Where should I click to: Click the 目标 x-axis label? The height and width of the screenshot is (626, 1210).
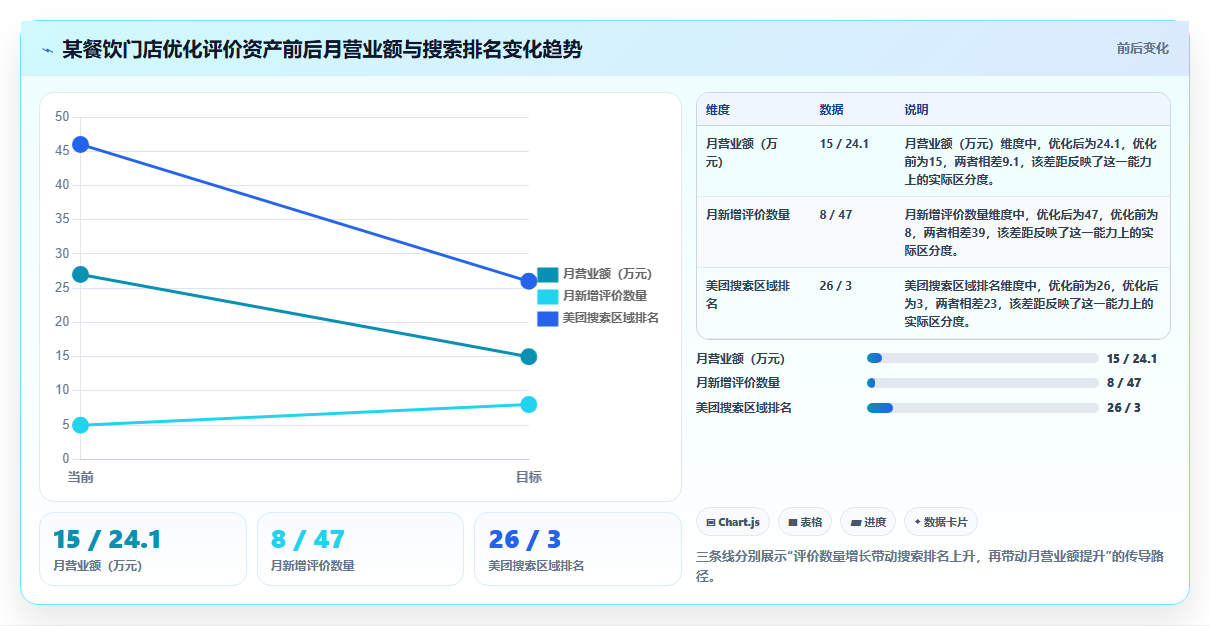click(x=529, y=477)
